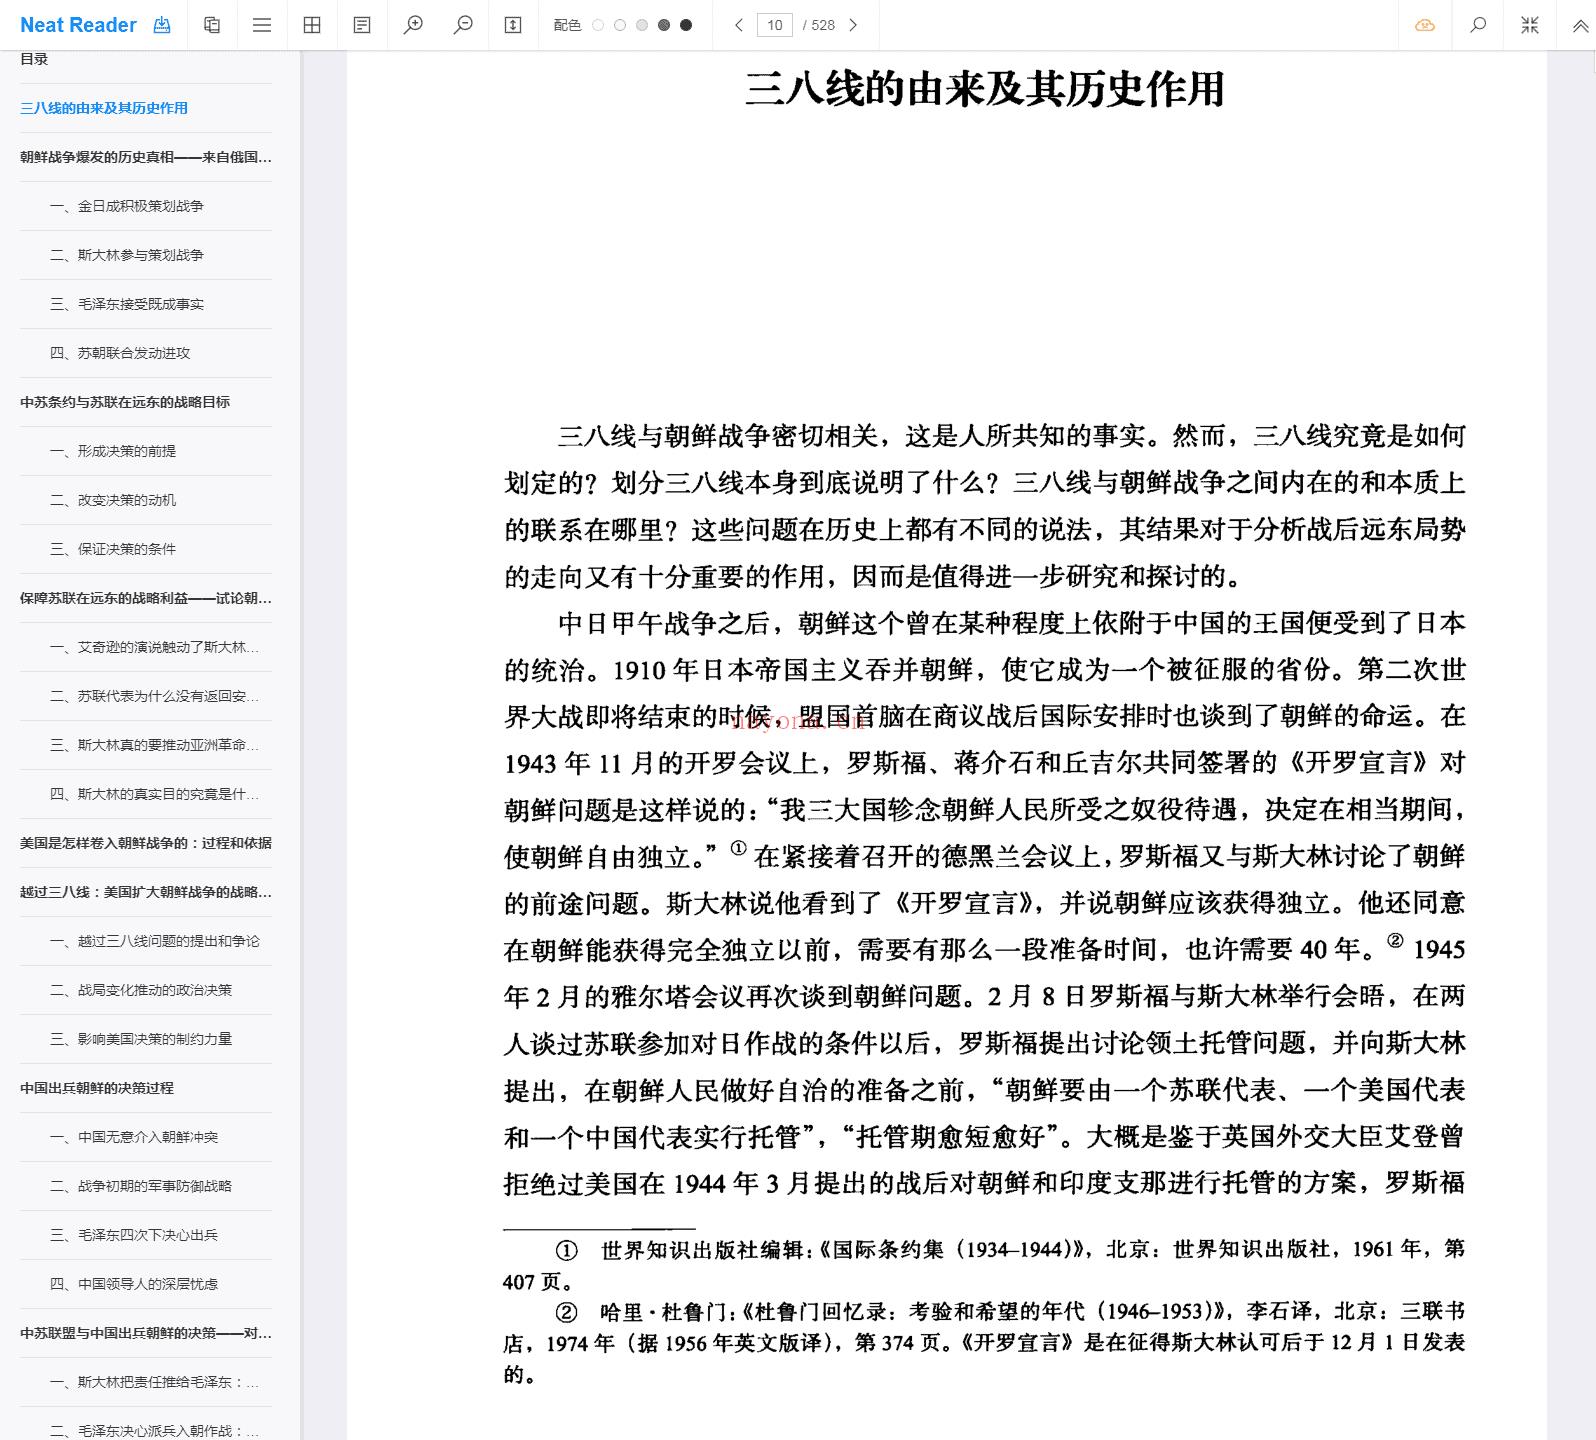Image resolution: width=1596 pixels, height=1440 pixels.
Task: Open chapter 朝鲜战争爆发的历史真相 in contents
Action: [146, 157]
